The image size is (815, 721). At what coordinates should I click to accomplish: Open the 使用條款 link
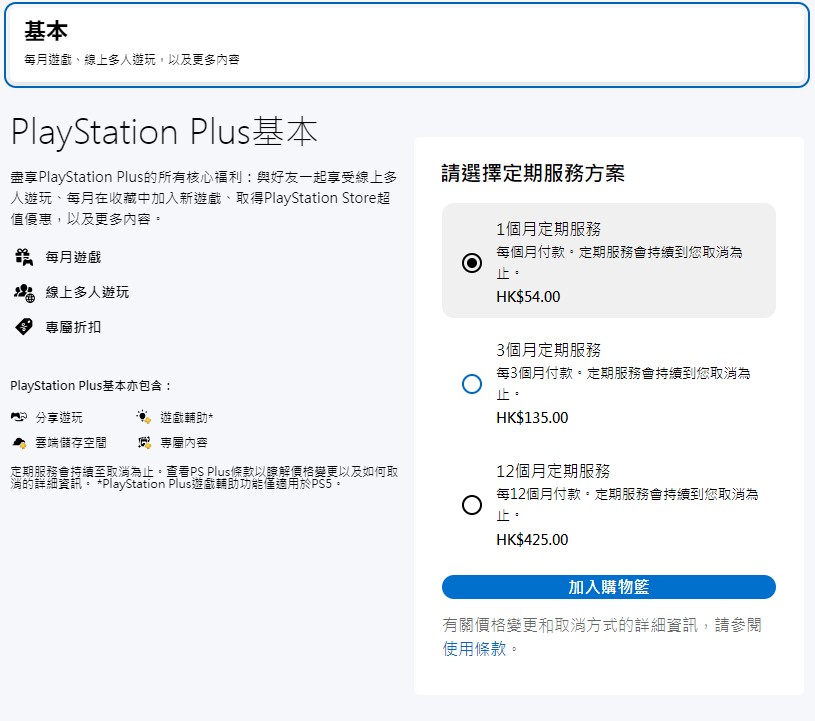pos(474,648)
